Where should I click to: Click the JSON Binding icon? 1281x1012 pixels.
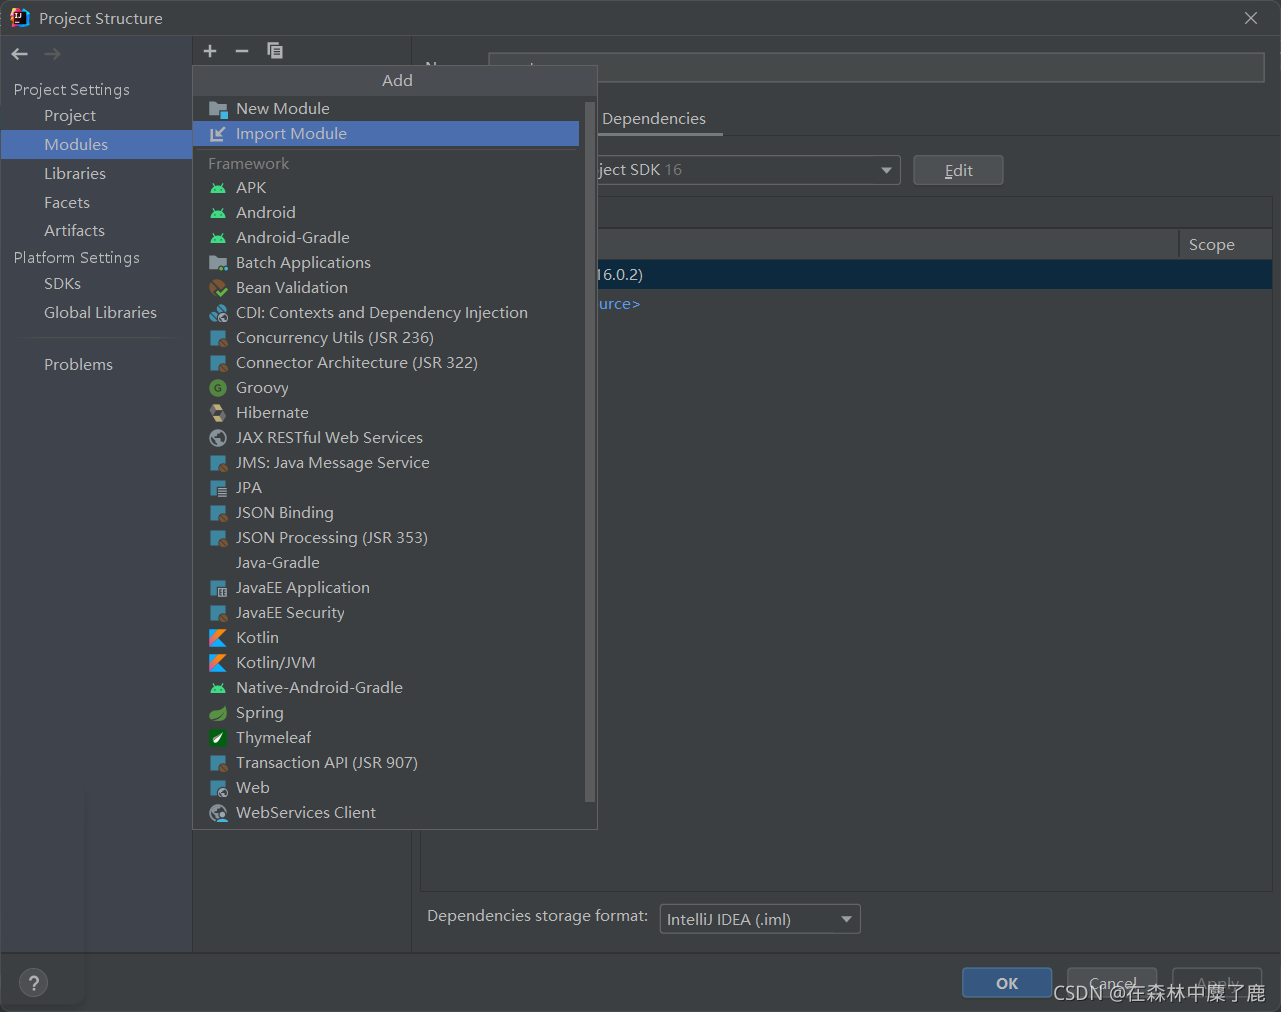218,513
